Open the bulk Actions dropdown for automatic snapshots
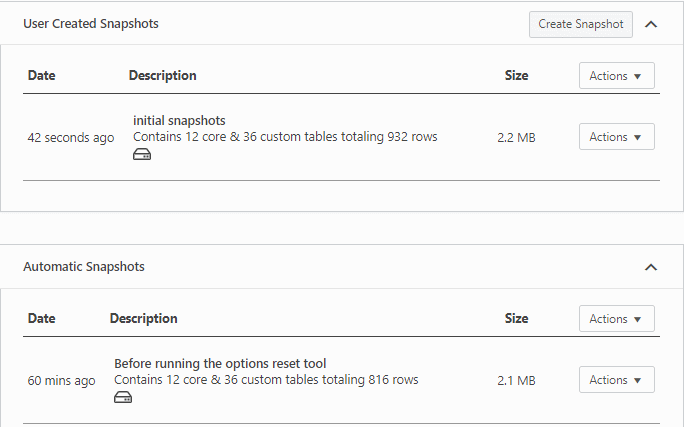Viewport: 684px width, 427px height. 616,319
